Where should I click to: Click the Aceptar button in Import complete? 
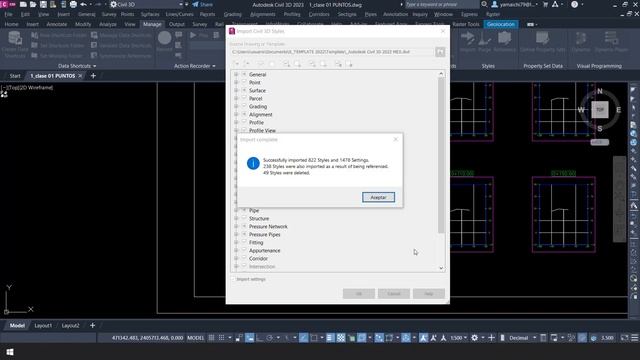[x=378, y=197]
